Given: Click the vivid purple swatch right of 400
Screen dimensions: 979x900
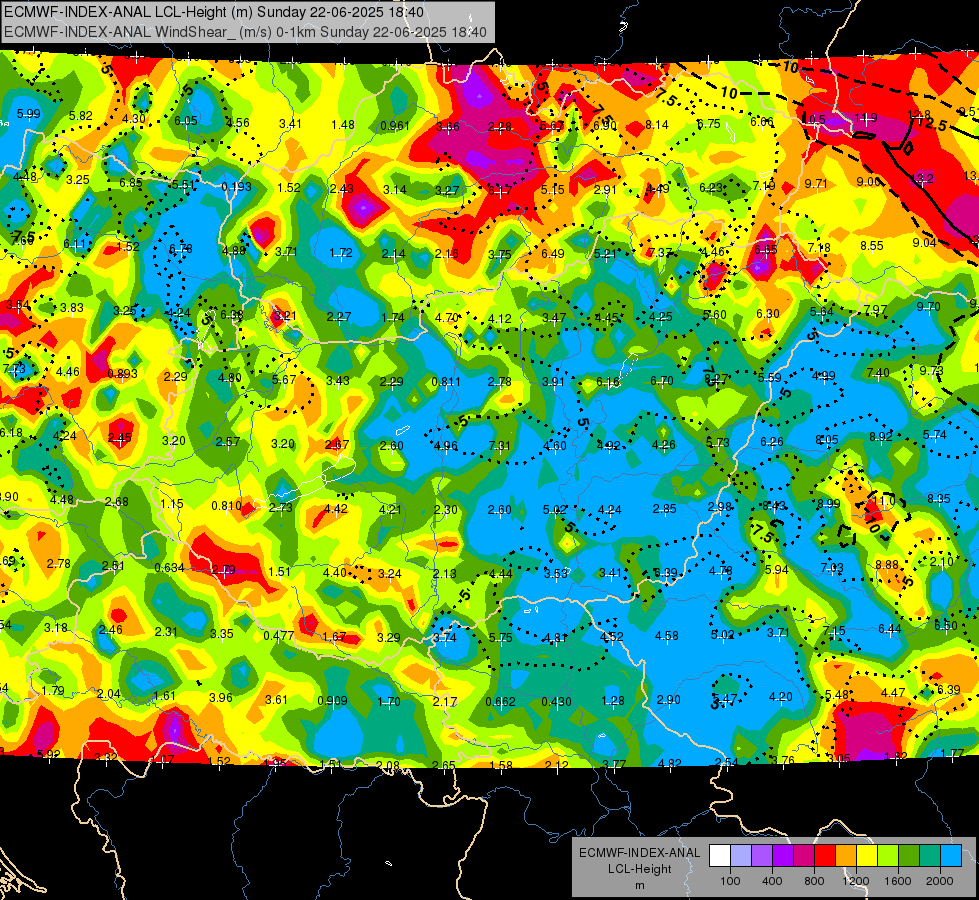Looking at the screenshot, I should click(x=783, y=855).
